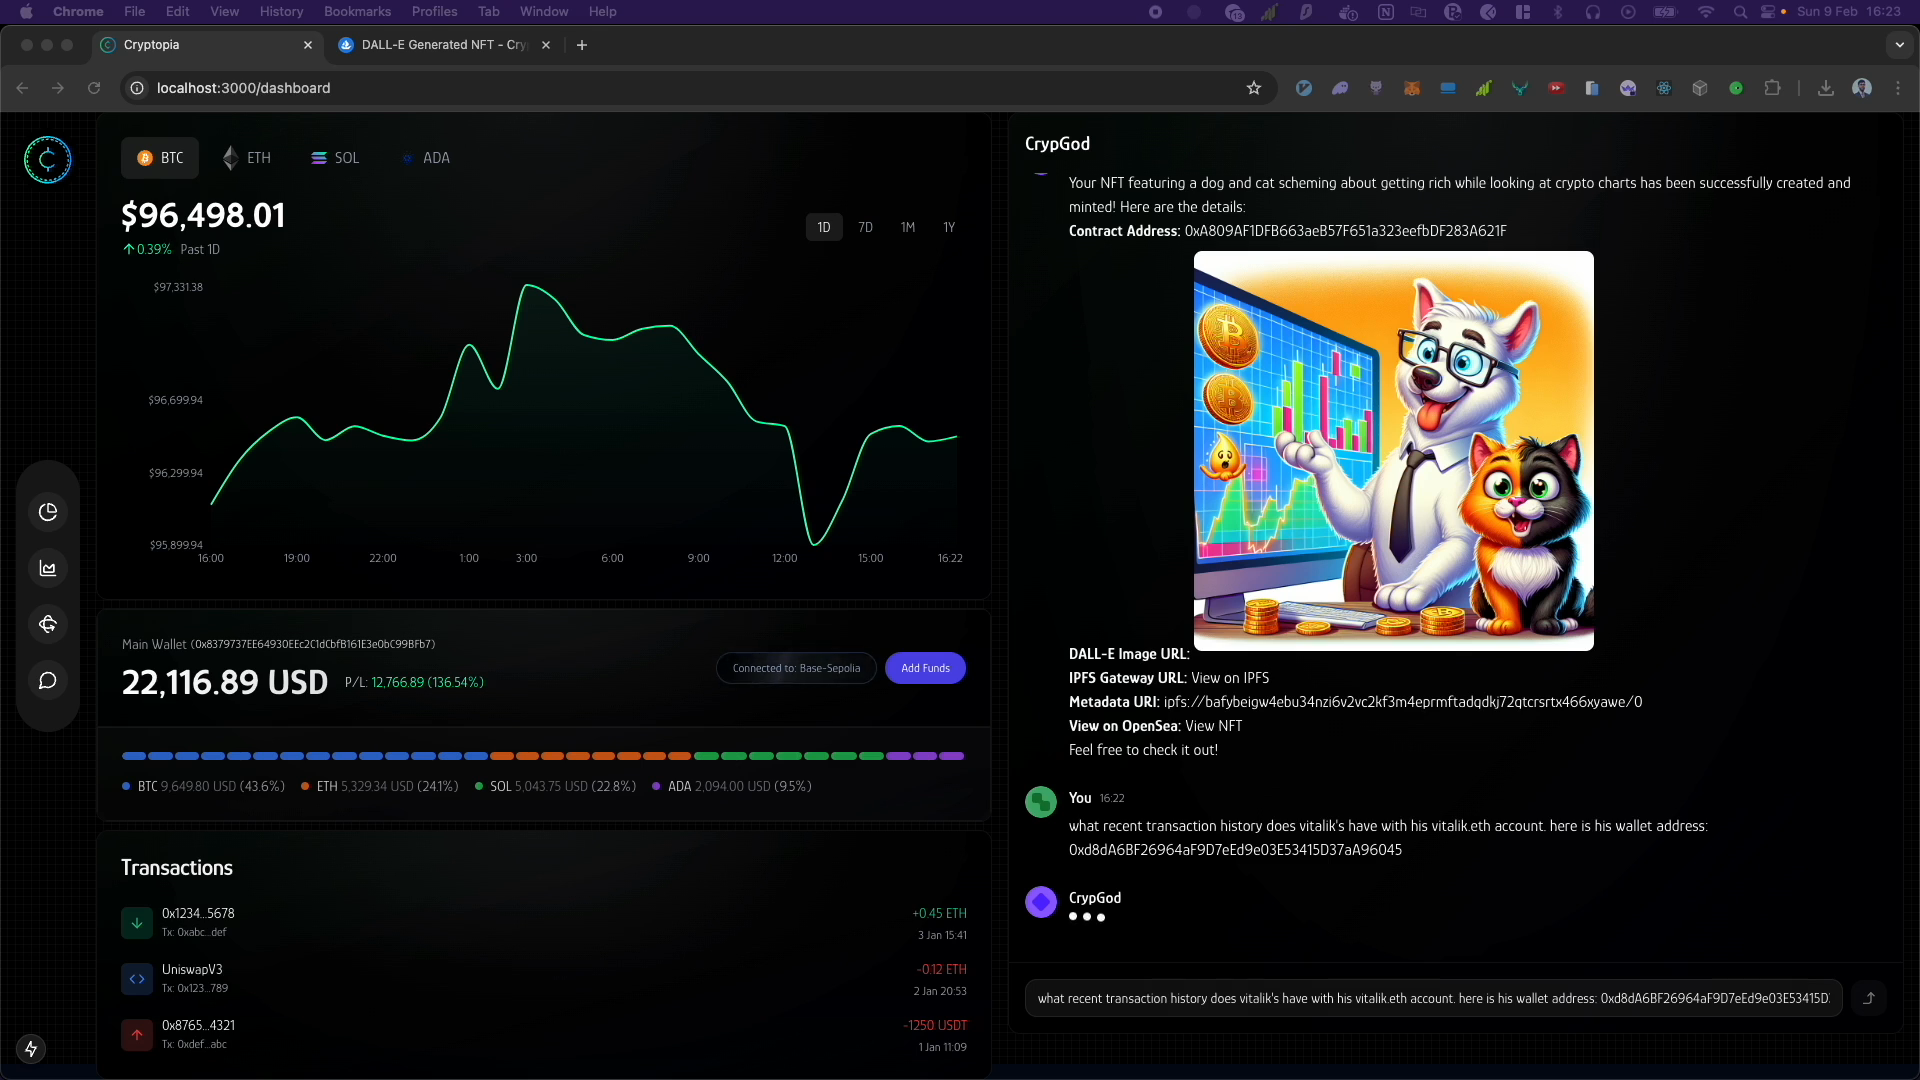The image size is (1920, 1080).
Task: Click Connected to: Base-Sepolia button
Action: 796,668
